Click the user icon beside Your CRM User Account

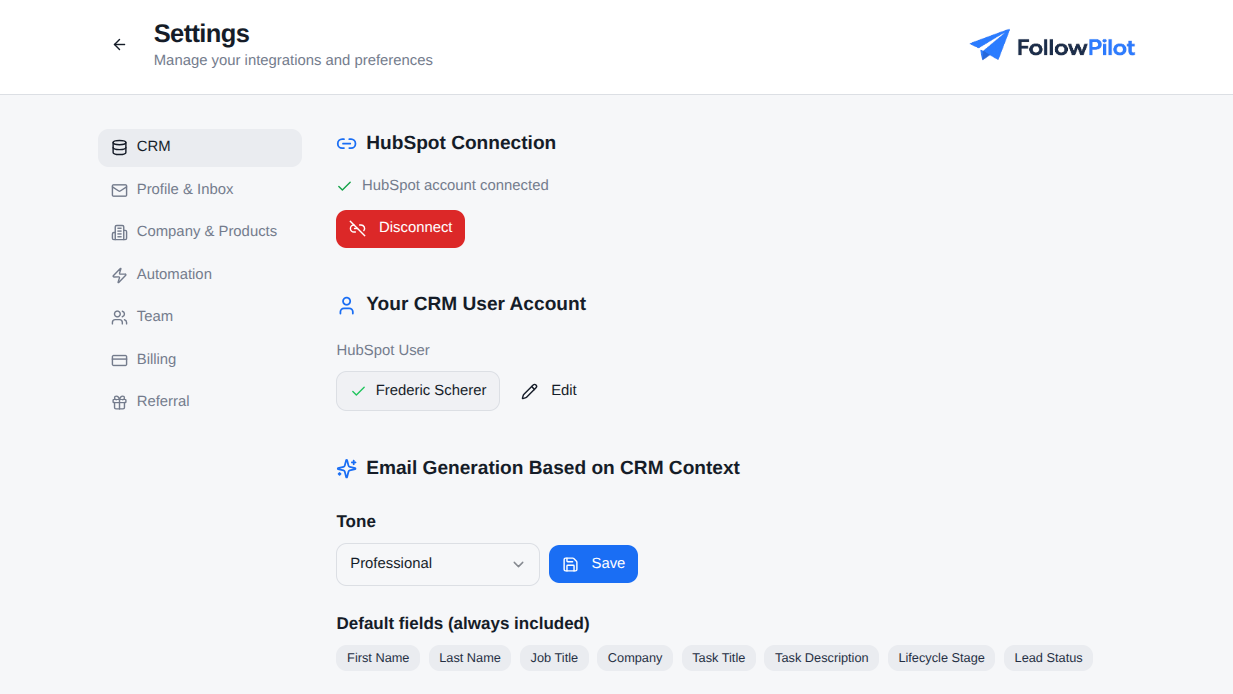click(346, 305)
